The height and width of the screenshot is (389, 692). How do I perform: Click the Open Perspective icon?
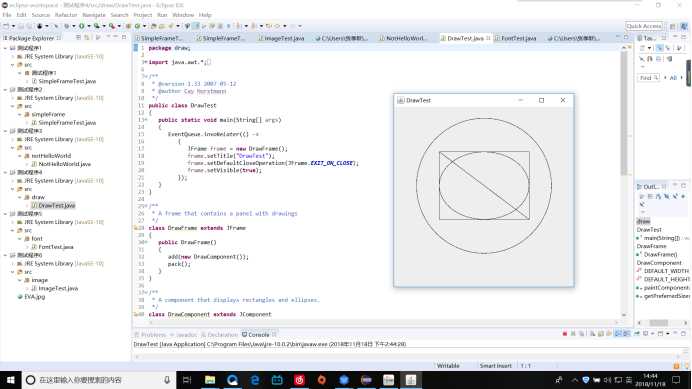tap(673, 26)
